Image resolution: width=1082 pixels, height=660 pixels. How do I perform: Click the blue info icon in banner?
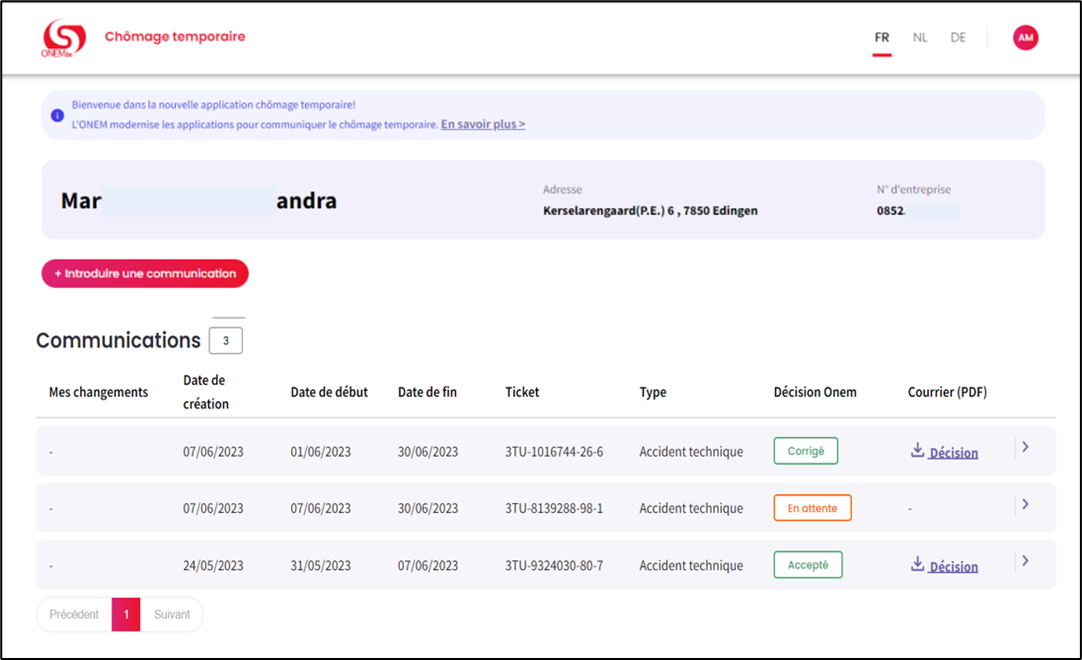coord(57,115)
